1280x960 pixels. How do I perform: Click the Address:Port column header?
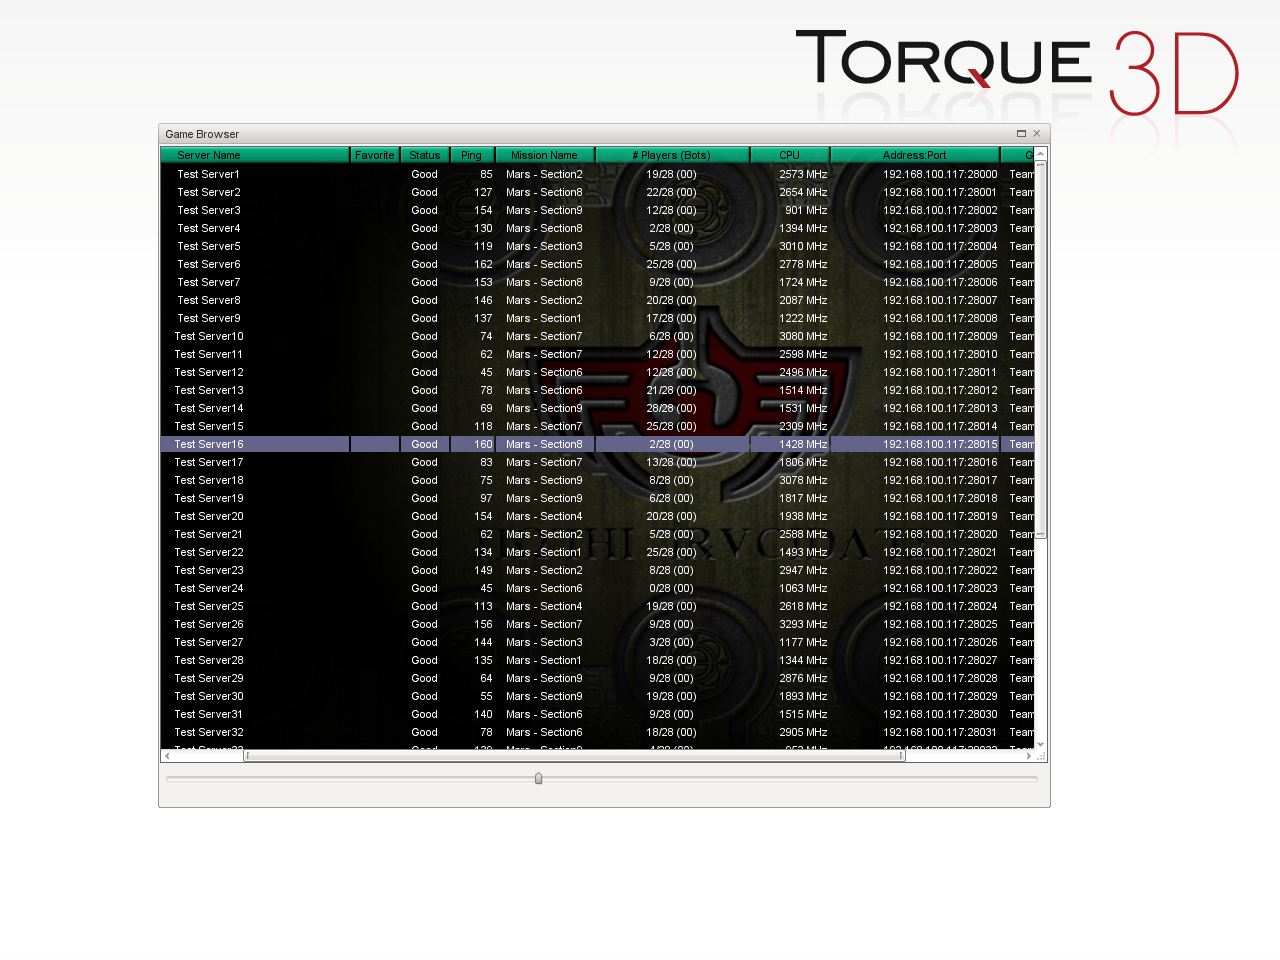pyautogui.click(x=914, y=155)
